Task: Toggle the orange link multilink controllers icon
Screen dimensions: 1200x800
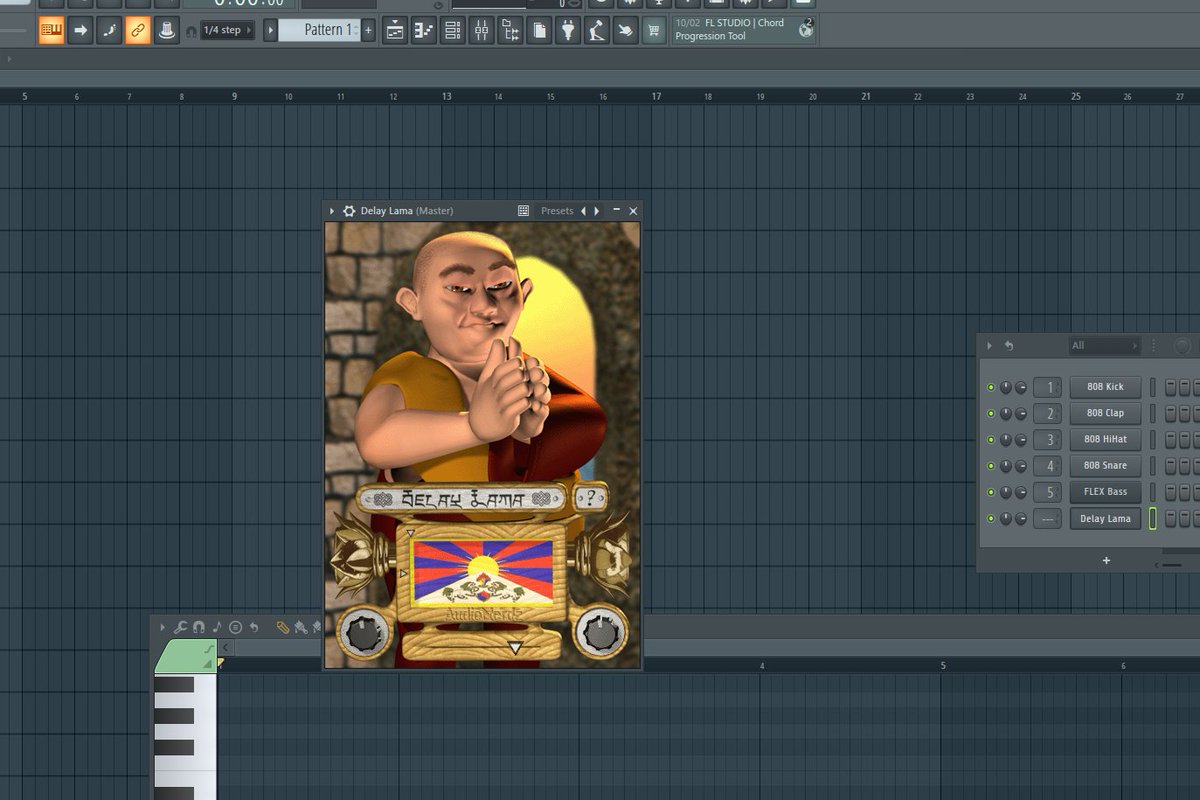Action: pos(138,30)
